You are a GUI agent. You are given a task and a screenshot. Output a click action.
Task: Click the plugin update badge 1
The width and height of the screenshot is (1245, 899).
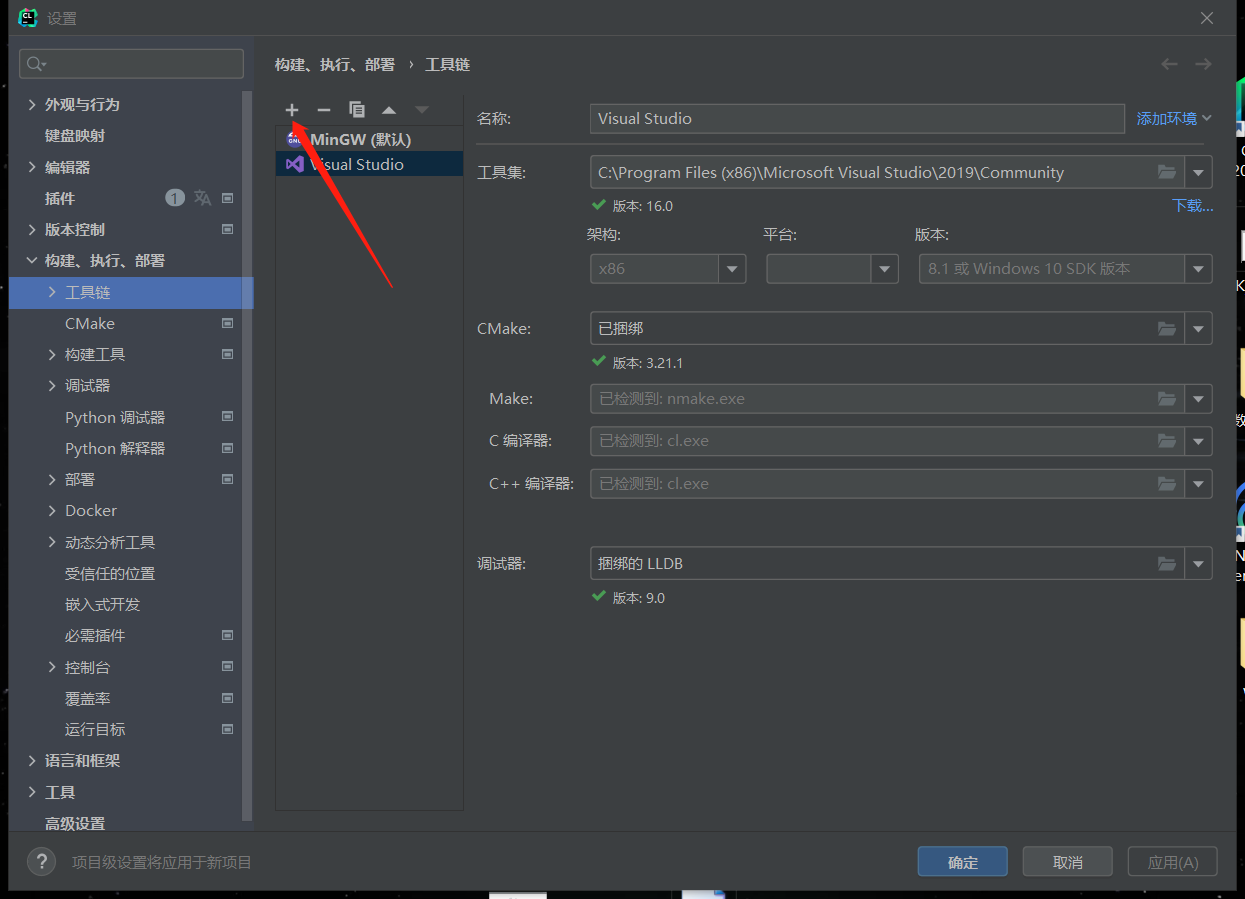coord(175,198)
